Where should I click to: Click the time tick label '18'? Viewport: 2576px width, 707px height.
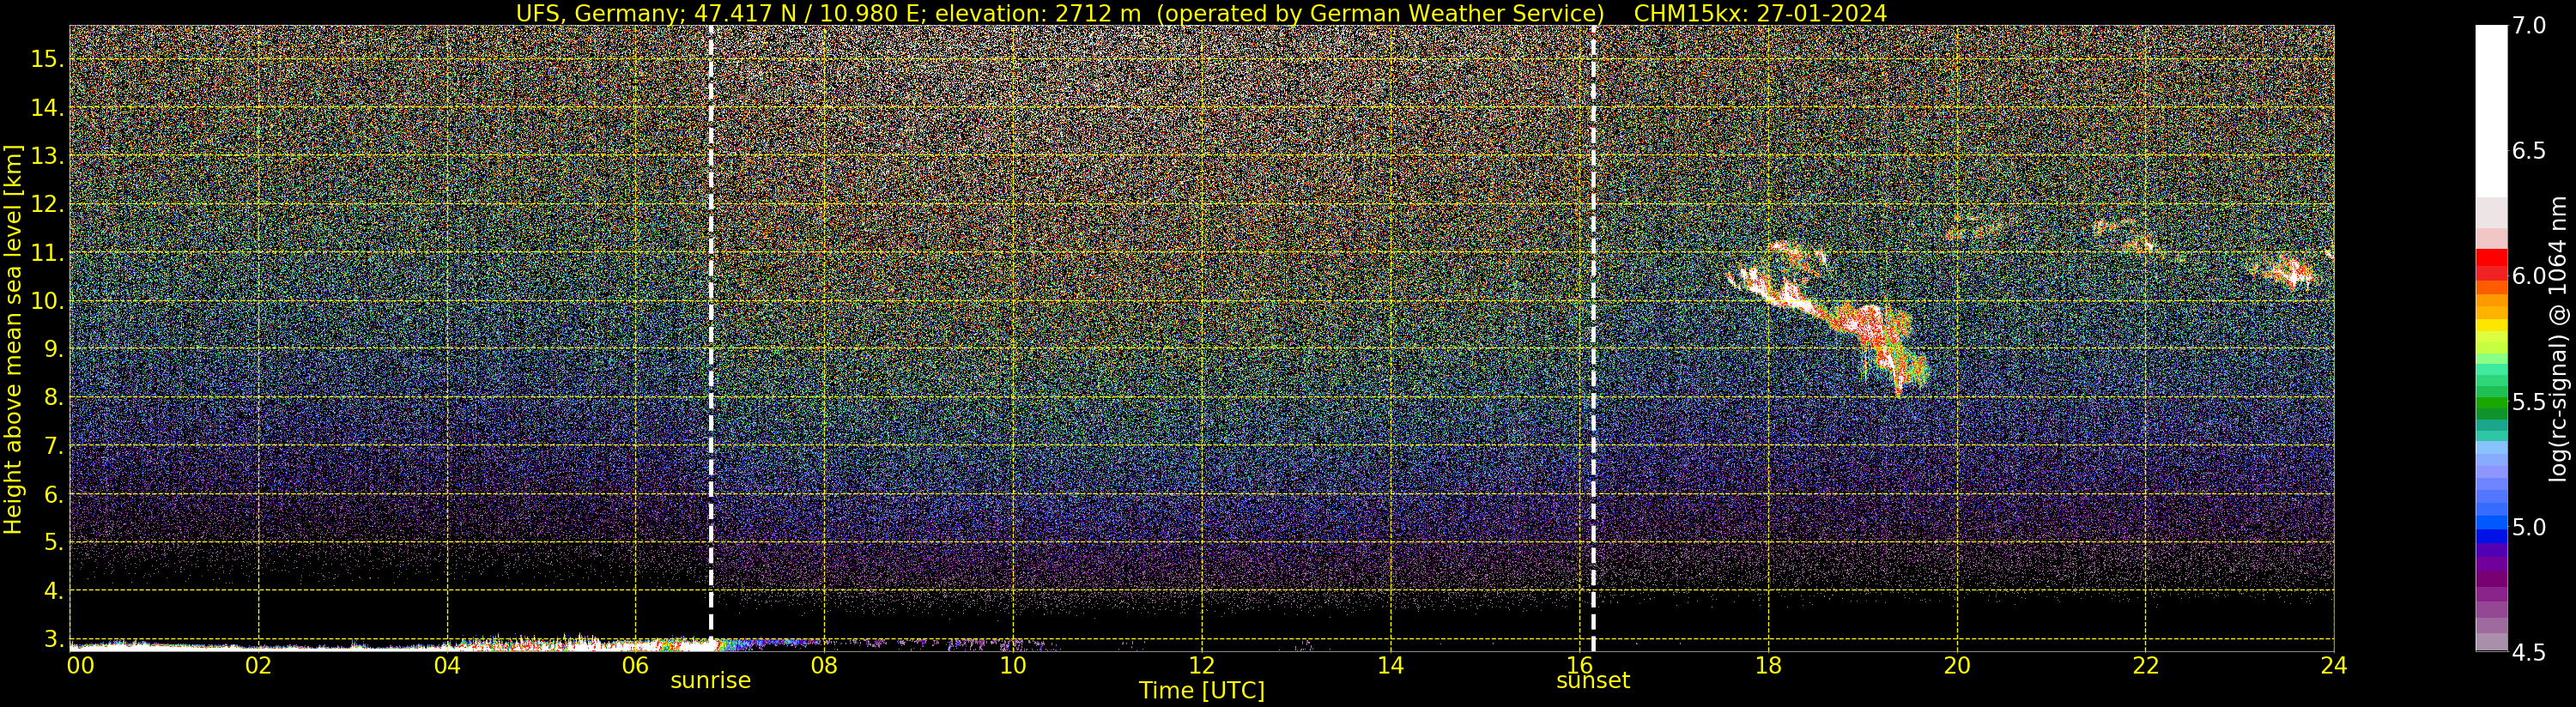[x=1768, y=666]
